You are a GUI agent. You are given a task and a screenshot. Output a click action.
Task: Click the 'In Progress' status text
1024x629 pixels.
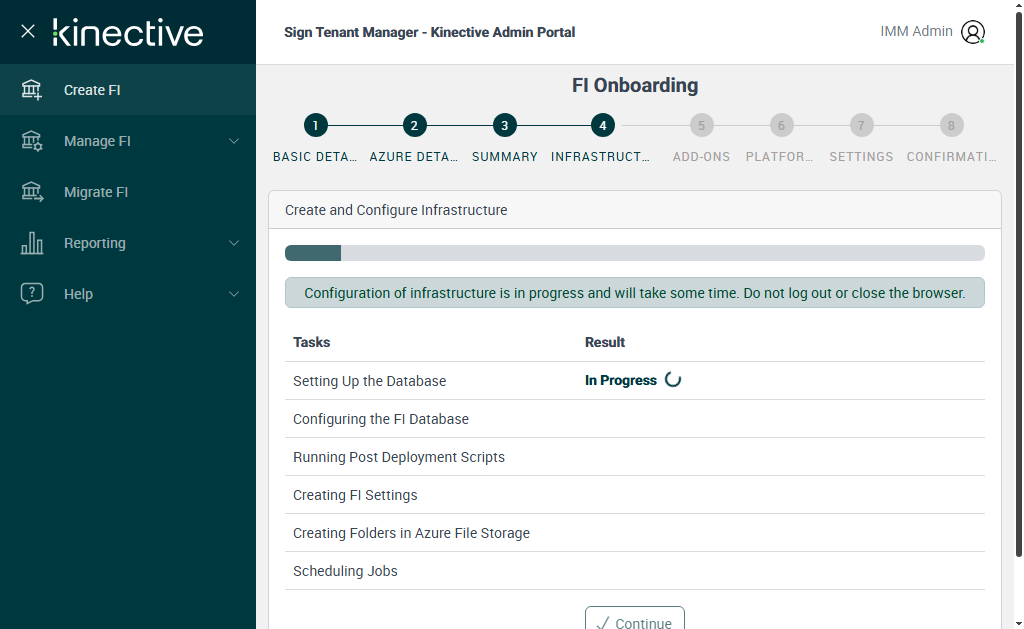point(620,380)
